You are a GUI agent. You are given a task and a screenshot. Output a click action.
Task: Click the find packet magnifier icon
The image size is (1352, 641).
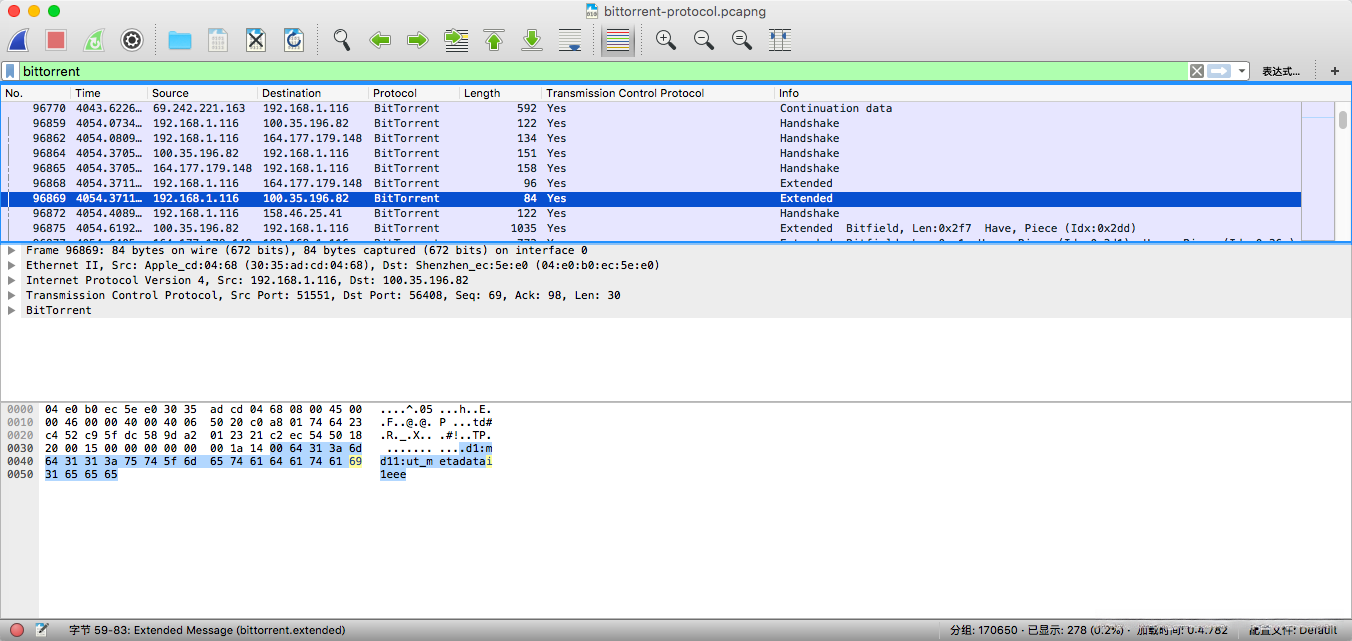(342, 40)
